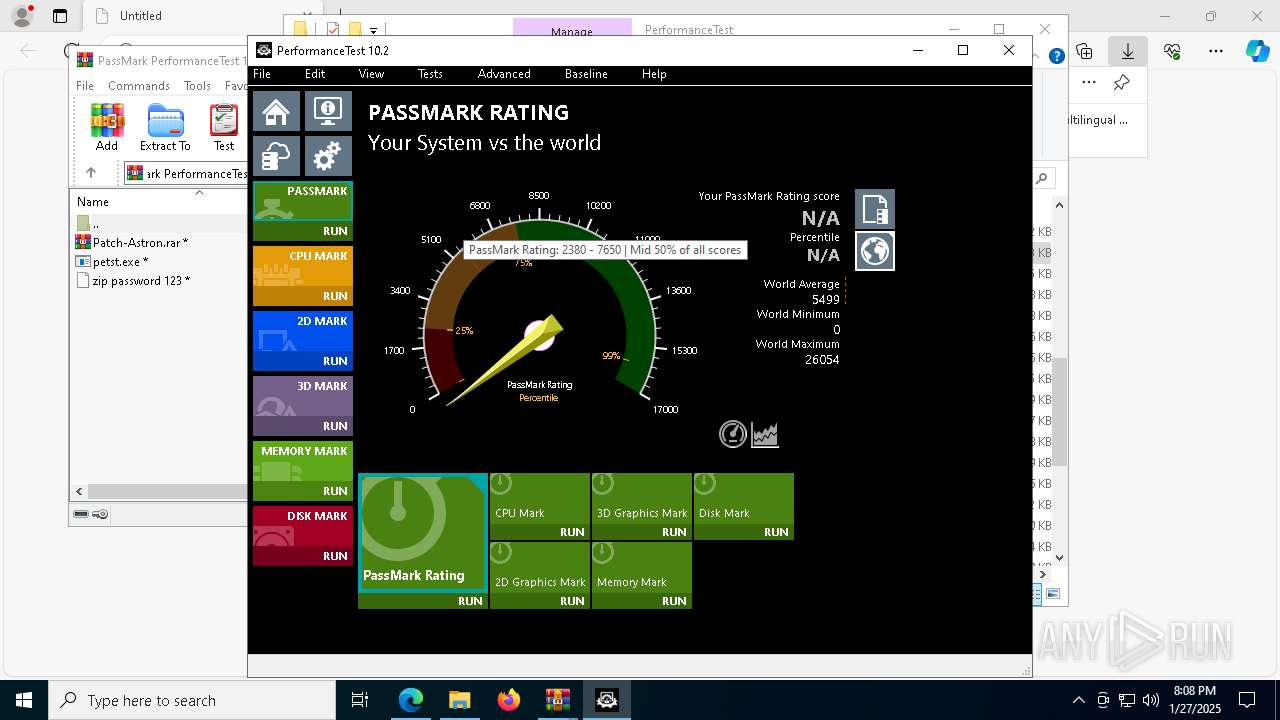Open the View menu in PerformanceTest

point(371,74)
